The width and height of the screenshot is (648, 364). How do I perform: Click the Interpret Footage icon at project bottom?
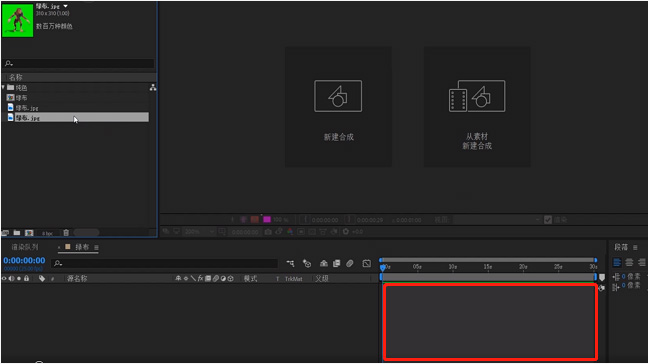tap(5, 233)
